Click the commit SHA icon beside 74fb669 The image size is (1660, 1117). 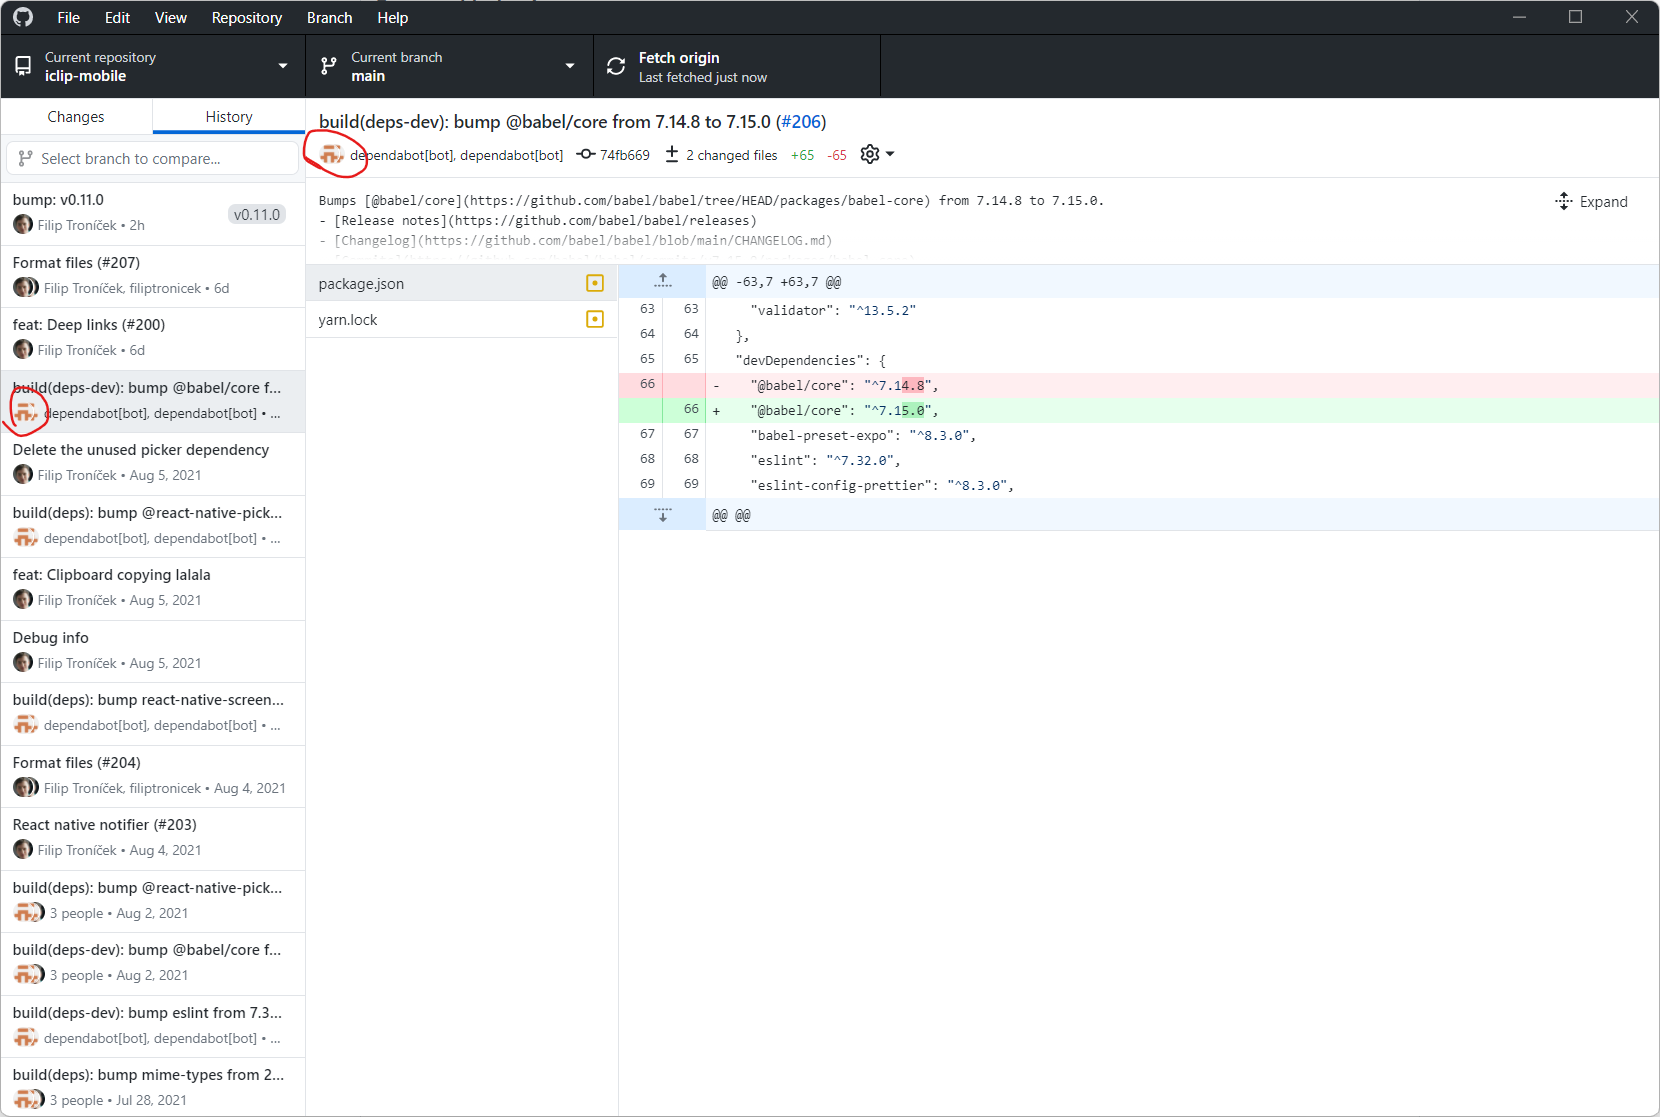[x=586, y=154]
